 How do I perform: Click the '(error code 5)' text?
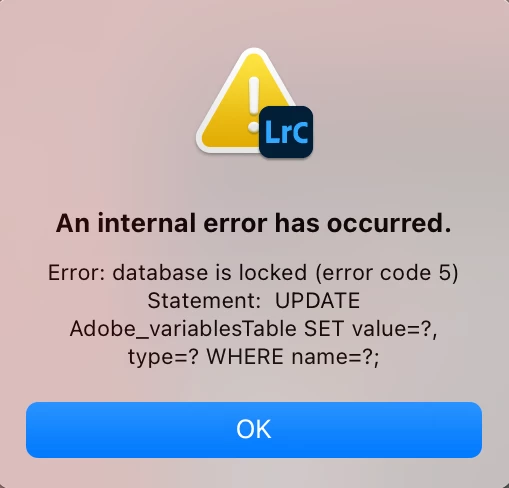pos(387,273)
